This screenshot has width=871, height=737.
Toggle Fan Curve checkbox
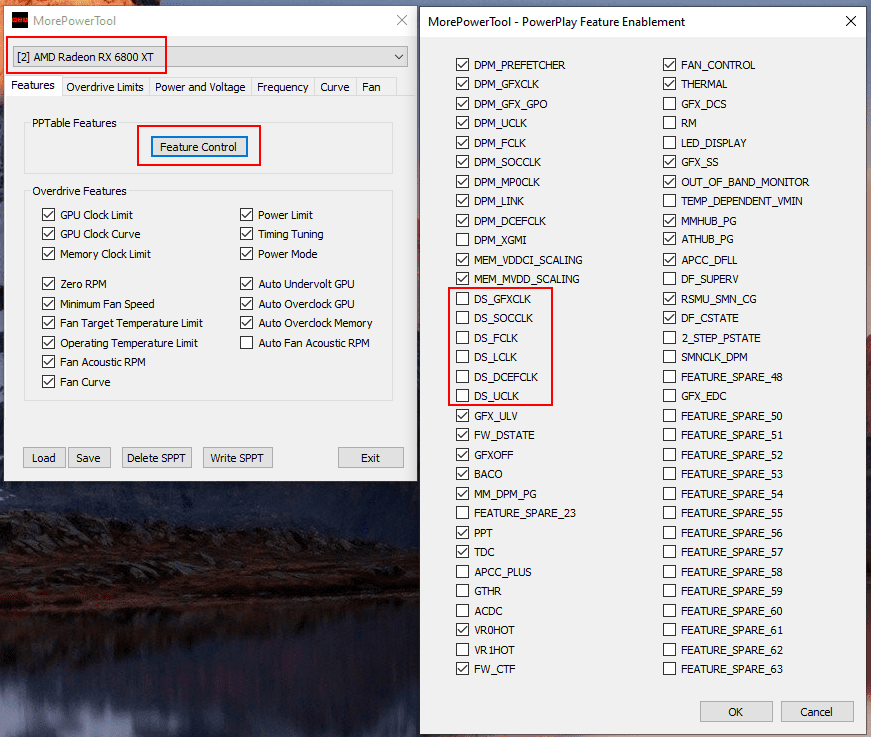(x=48, y=382)
